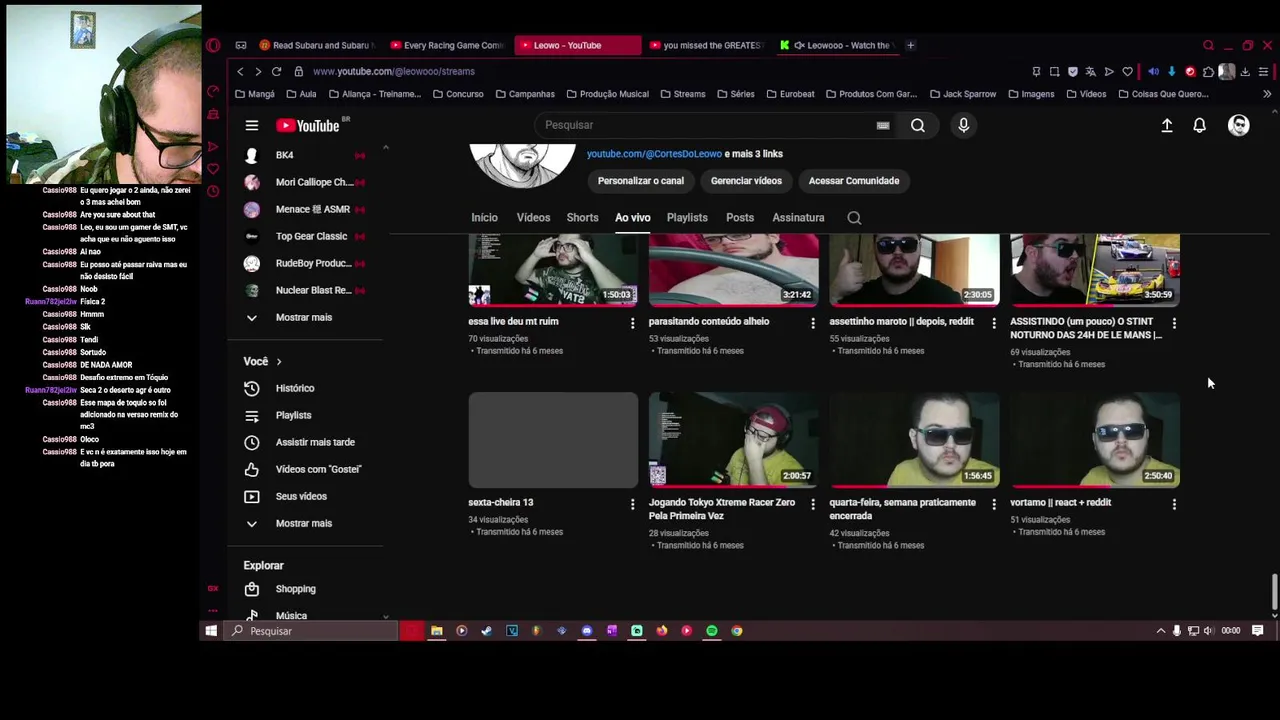Open 'Jogando Tokyo Xtreme Racer Zero' thumbnail
This screenshot has width=1280, height=720.
[733, 440]
